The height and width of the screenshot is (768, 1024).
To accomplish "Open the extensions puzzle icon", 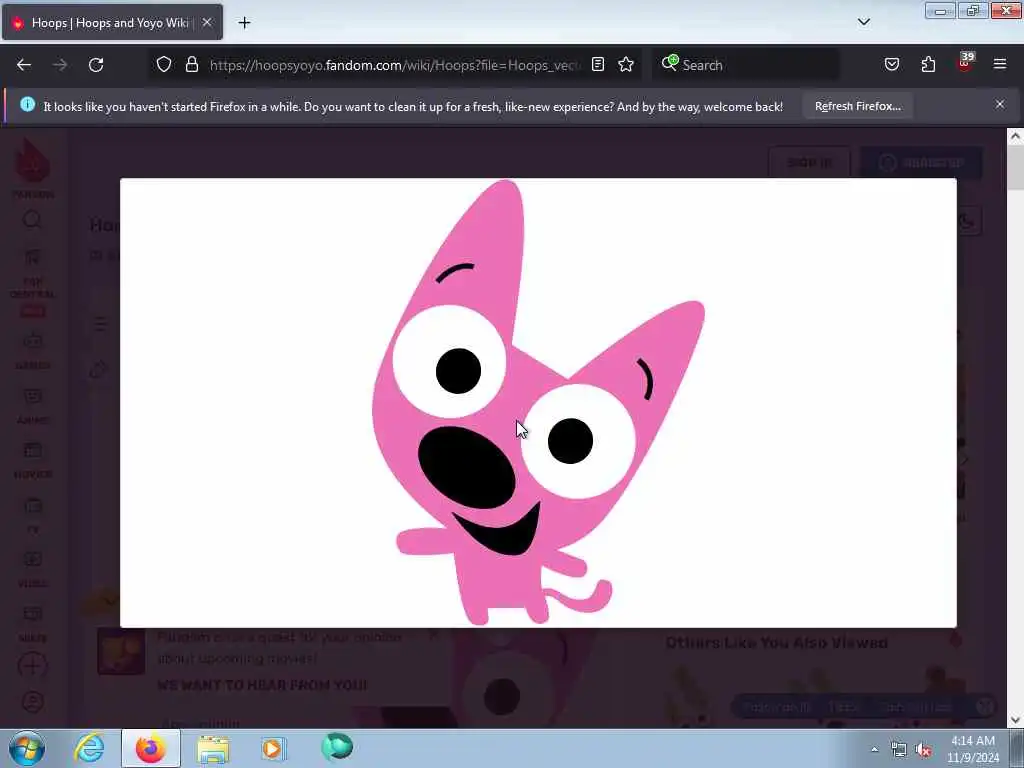I will click(928, 64).
